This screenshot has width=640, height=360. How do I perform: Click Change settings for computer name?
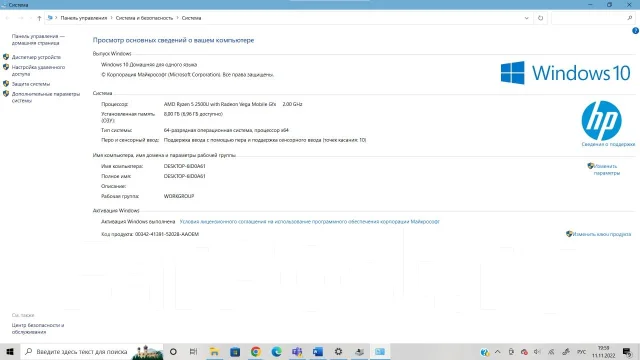[607, 169]
